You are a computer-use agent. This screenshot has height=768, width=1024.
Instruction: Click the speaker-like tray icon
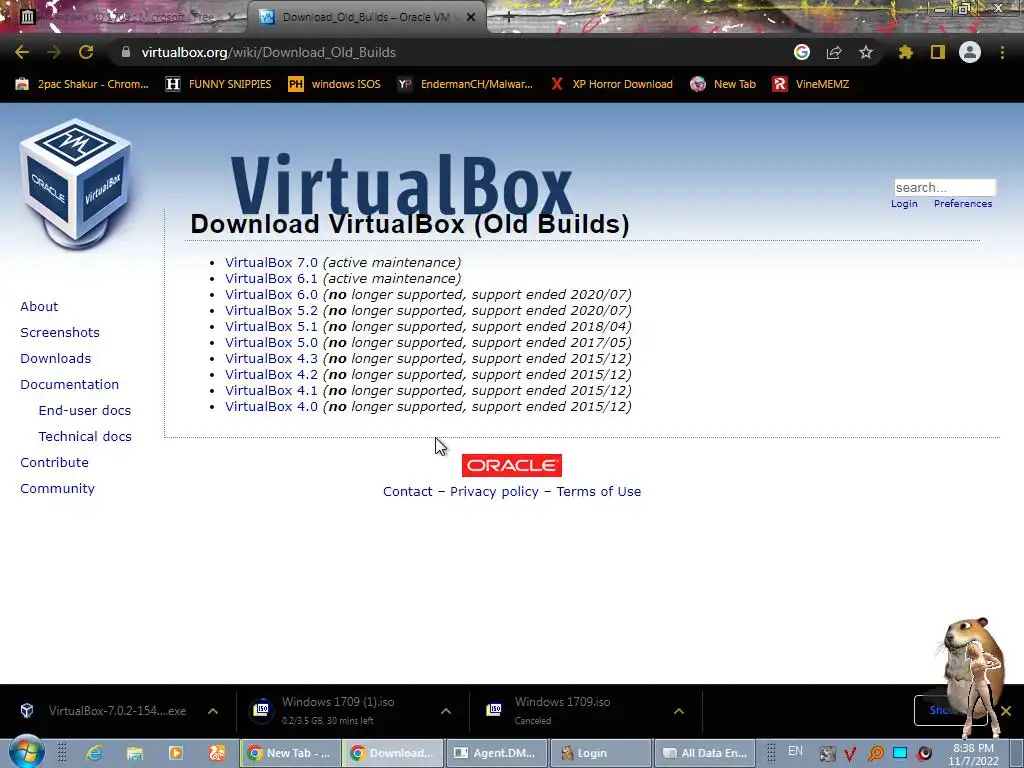(925, 754)
